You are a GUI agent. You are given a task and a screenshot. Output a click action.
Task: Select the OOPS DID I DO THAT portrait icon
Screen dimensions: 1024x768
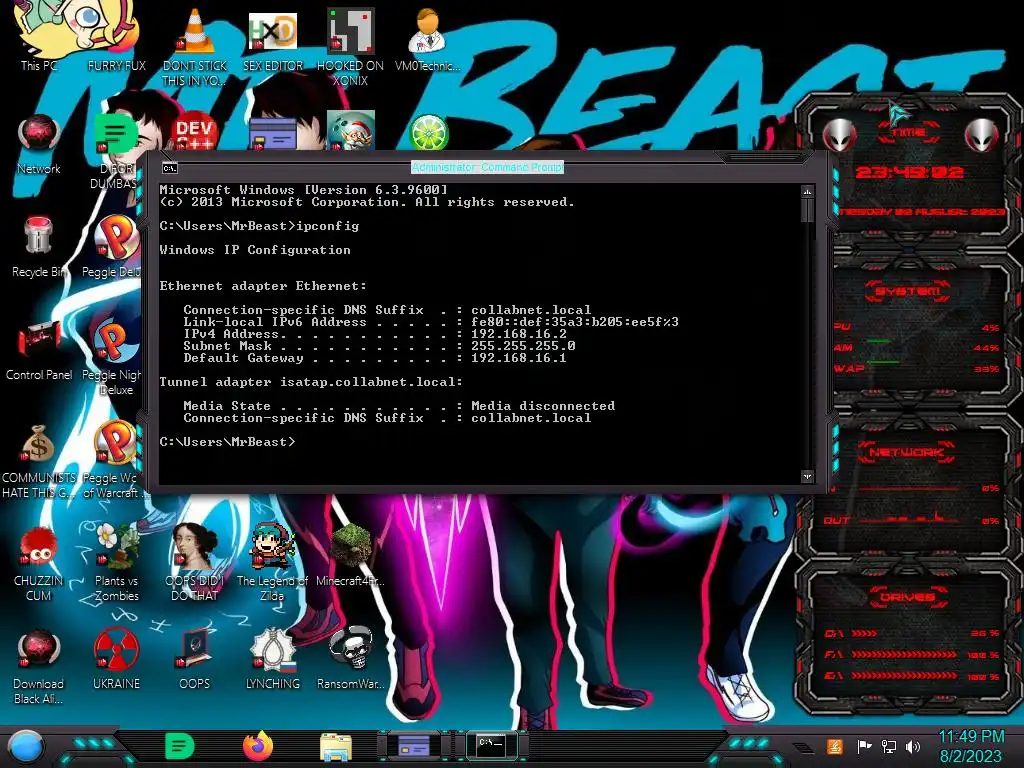click(x=195, y=563)
